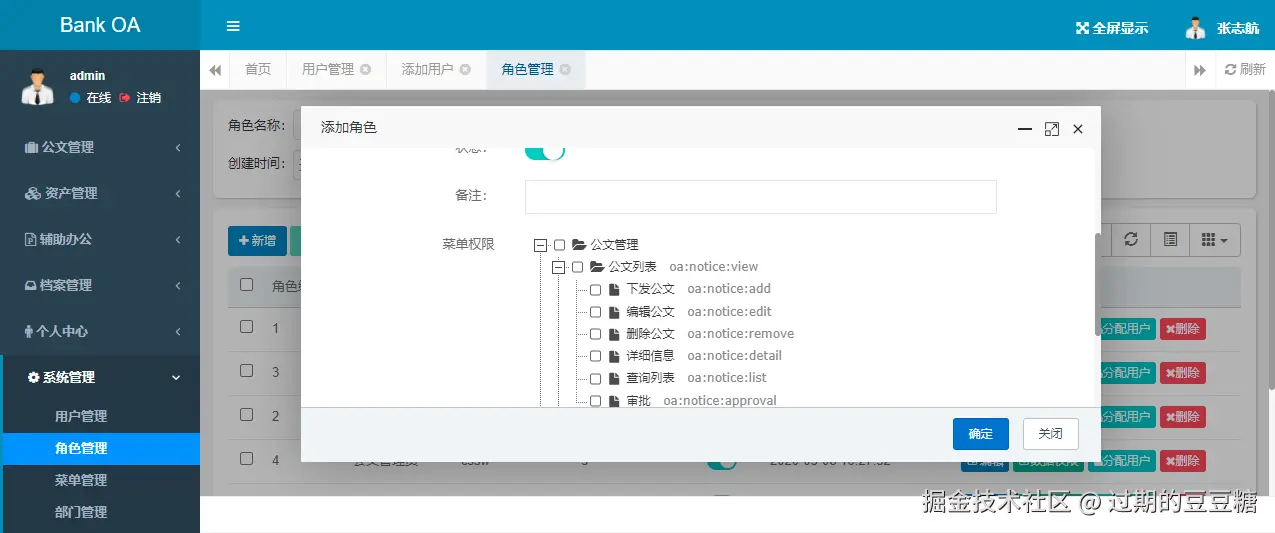Collapse the 公文管理 tree node

coord(541,245)
